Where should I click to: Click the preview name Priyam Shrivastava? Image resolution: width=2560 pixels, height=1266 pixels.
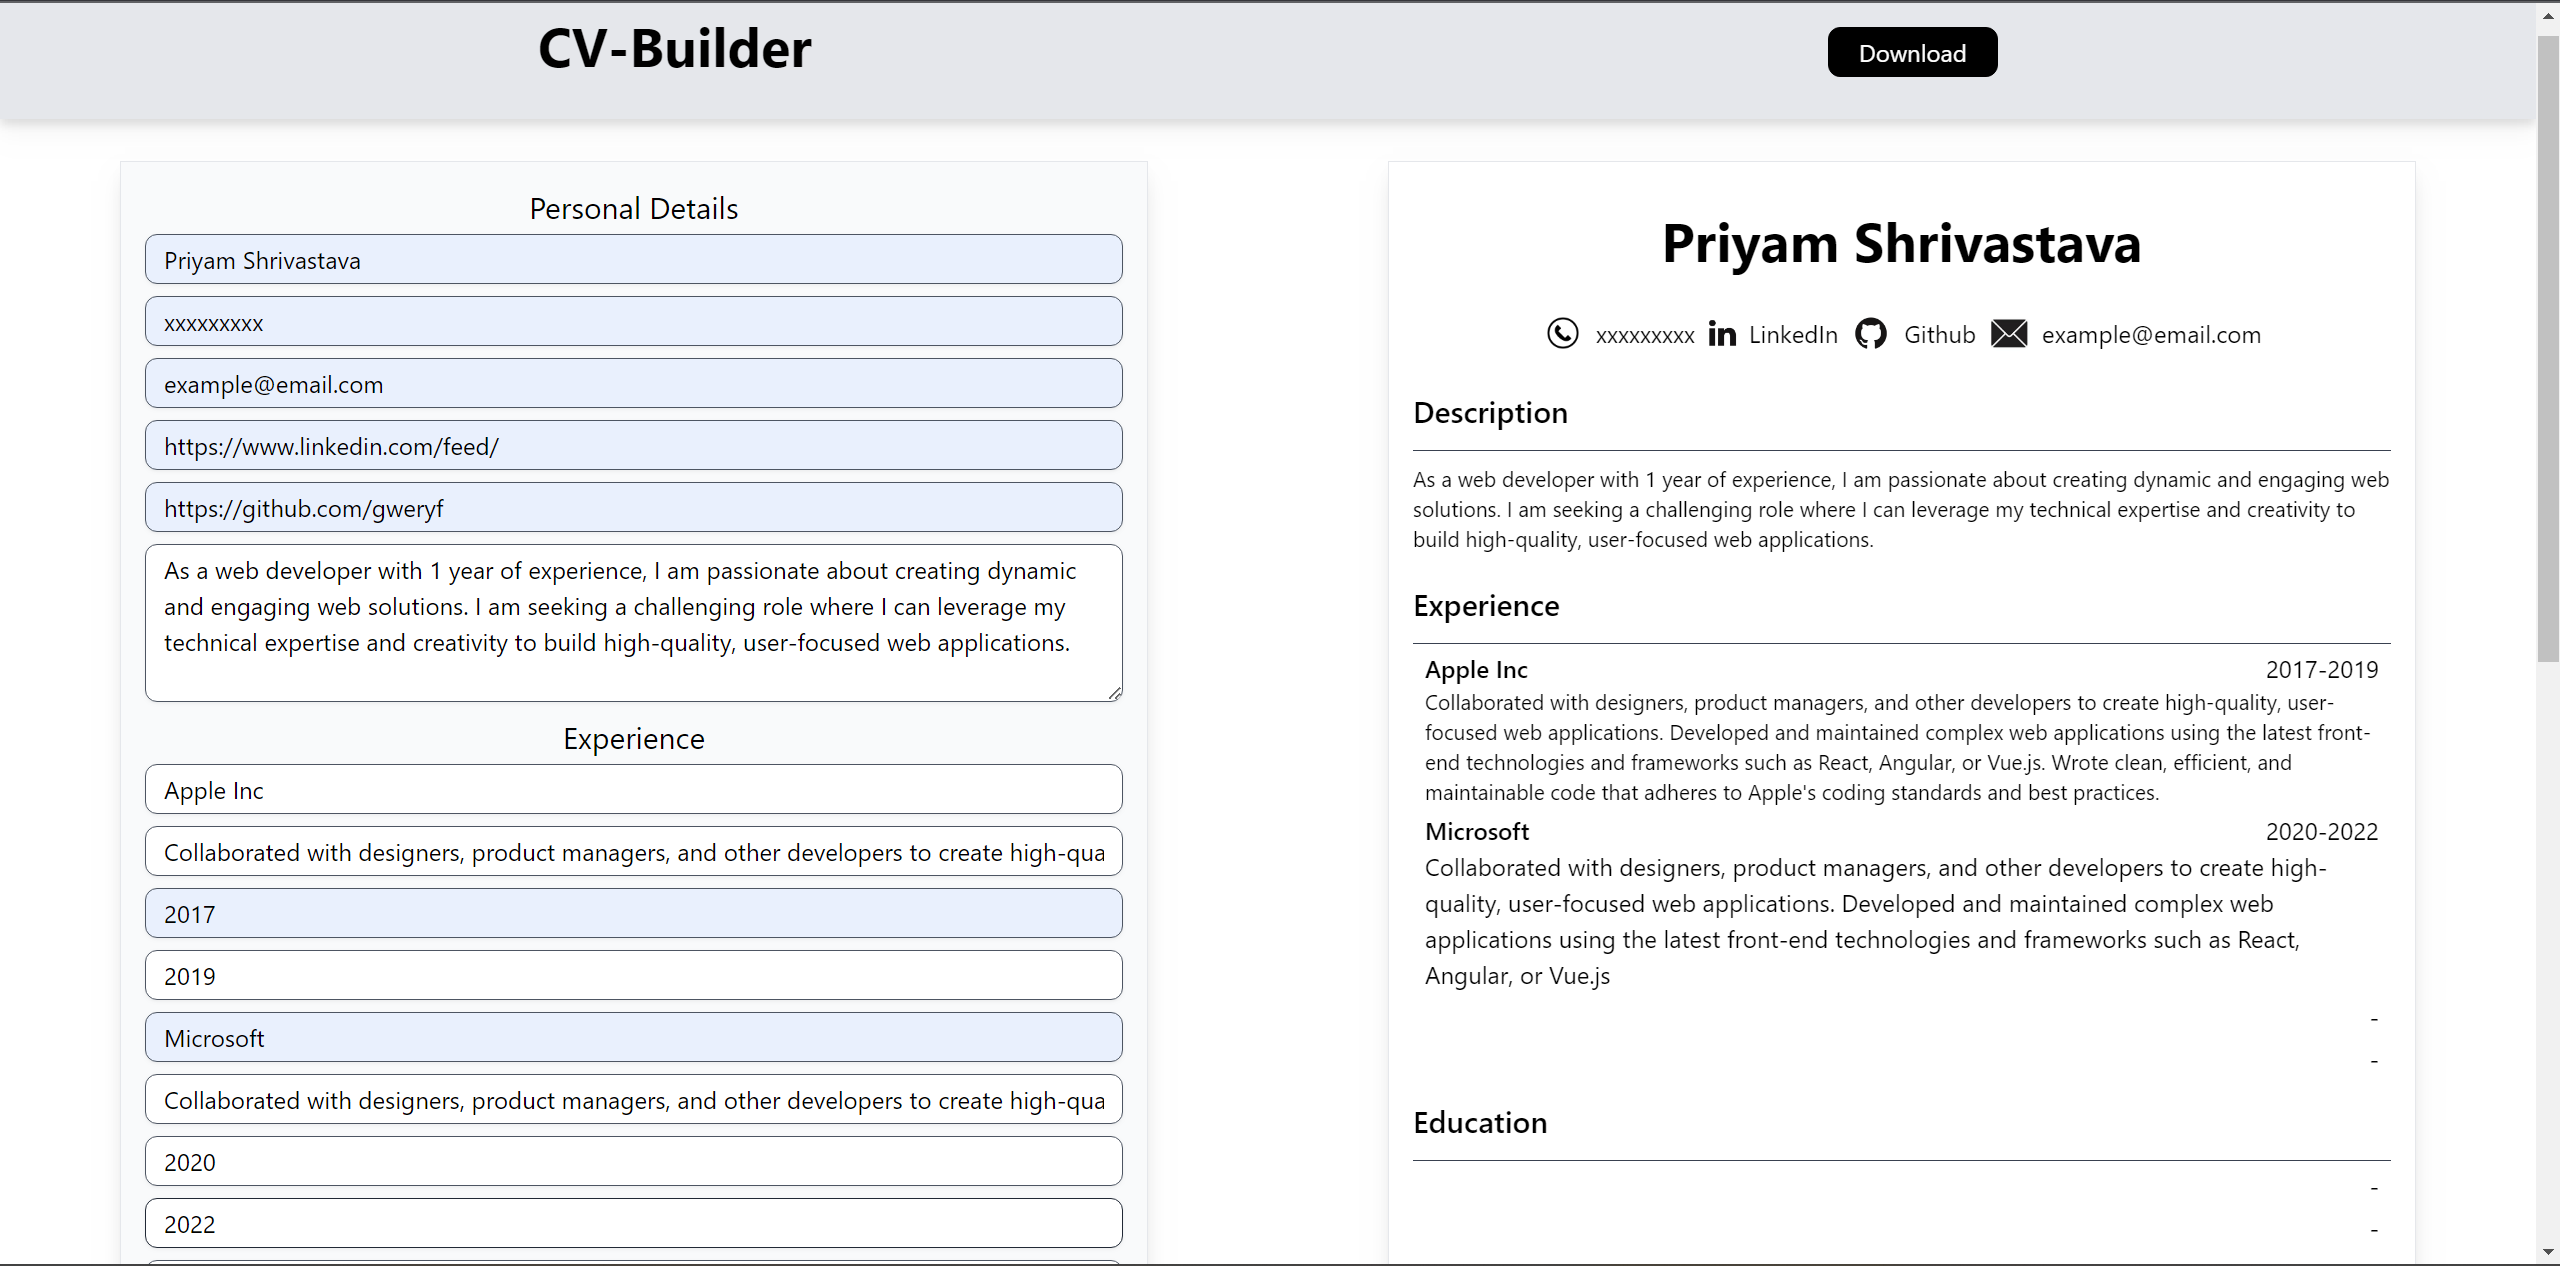[1901, 244]
